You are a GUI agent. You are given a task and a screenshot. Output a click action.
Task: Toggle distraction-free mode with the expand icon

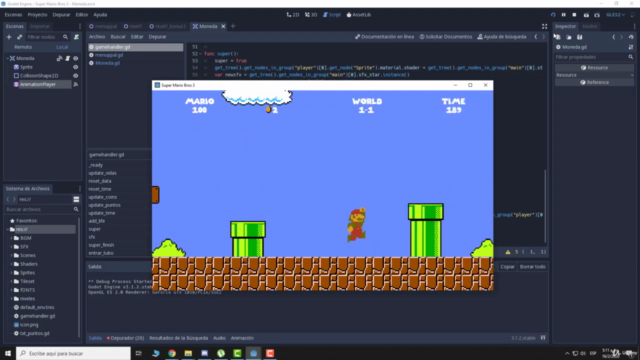pyautogui.click(x=544, y=27)
